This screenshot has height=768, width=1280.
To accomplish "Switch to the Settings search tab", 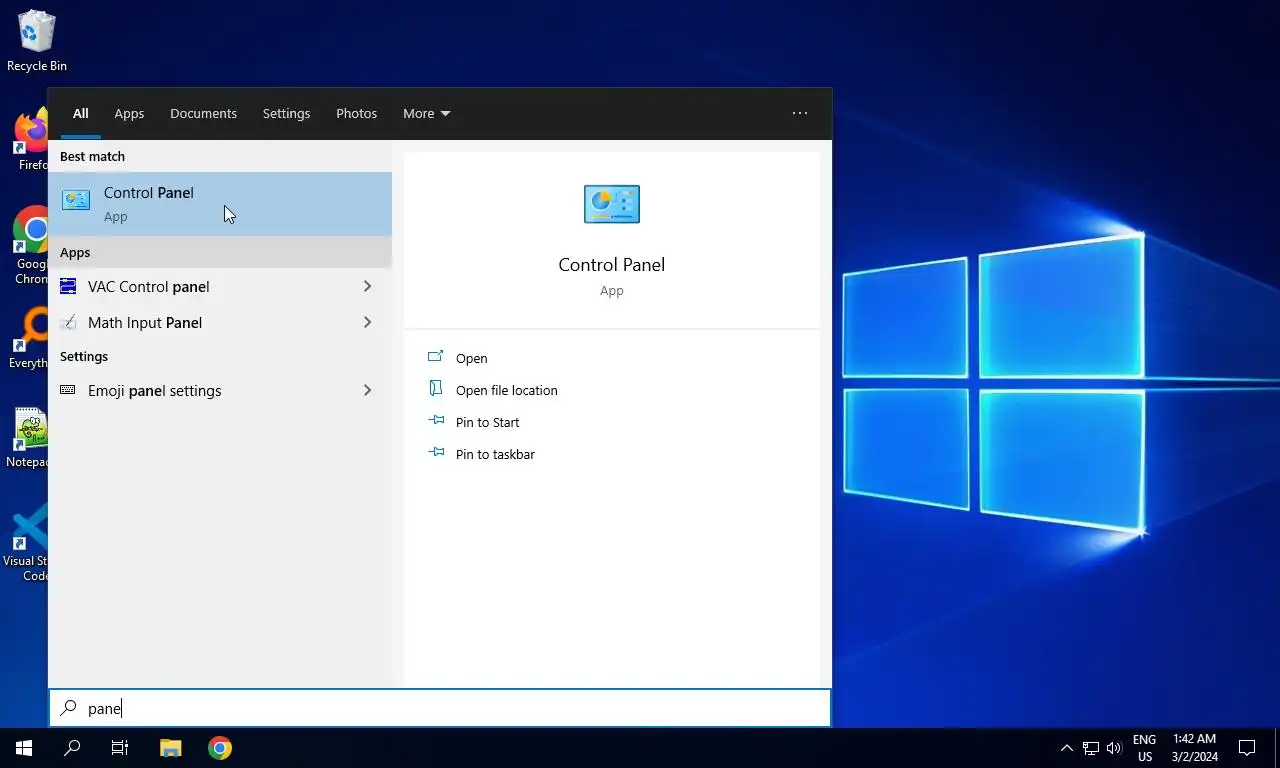I will (286, 114).
